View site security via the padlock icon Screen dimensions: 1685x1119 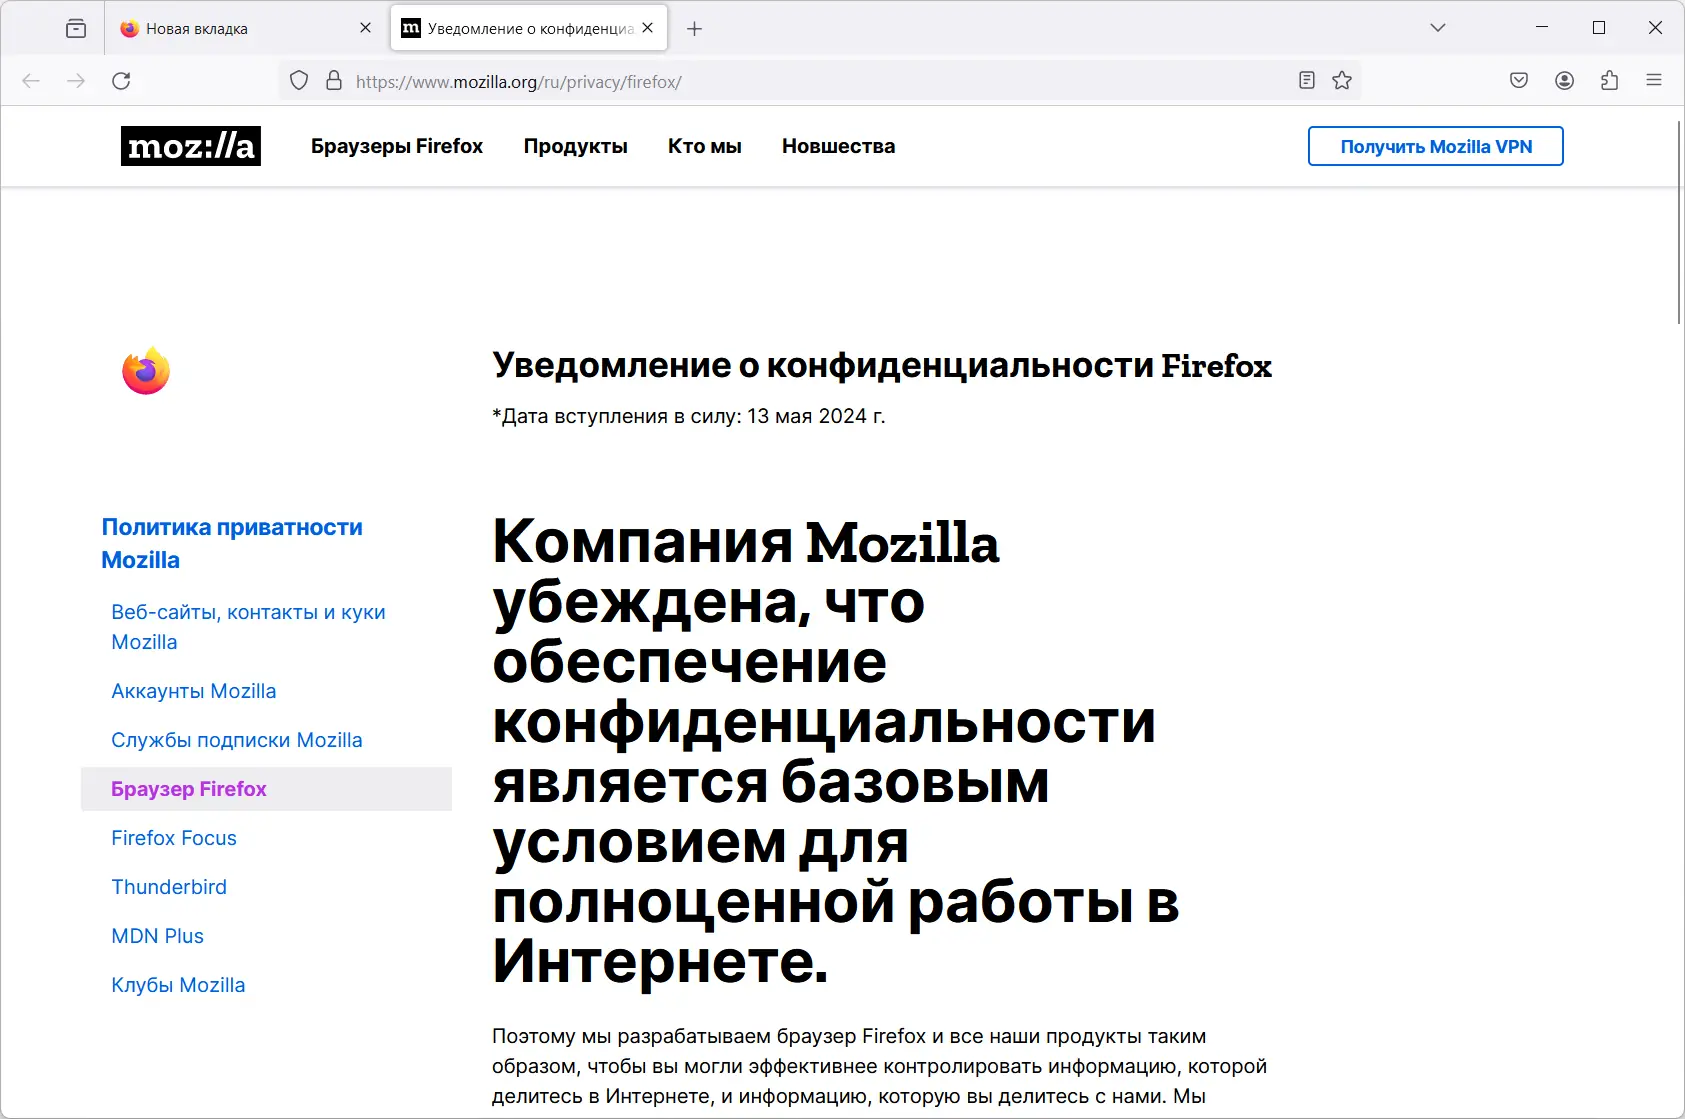(333, 80)
